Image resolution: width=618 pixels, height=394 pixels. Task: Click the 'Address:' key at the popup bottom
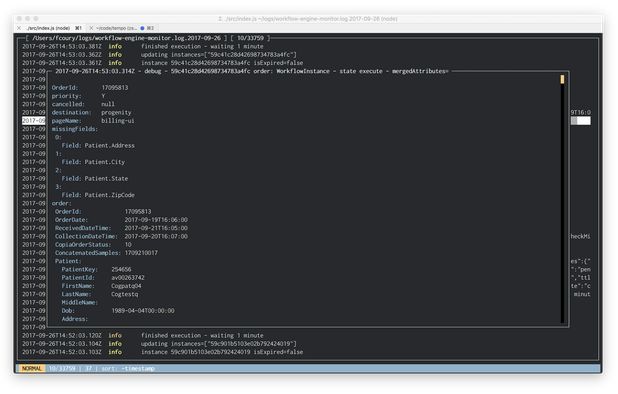[x=74, y=319]
